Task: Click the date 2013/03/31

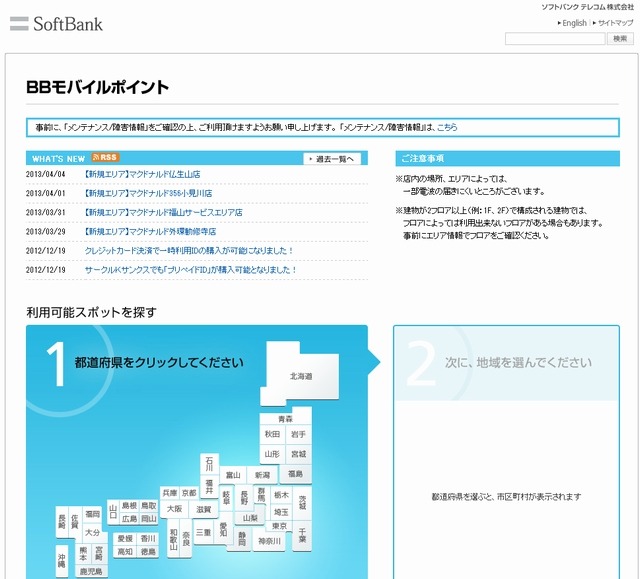Action: pyautogui.click(x=45, y=213)
